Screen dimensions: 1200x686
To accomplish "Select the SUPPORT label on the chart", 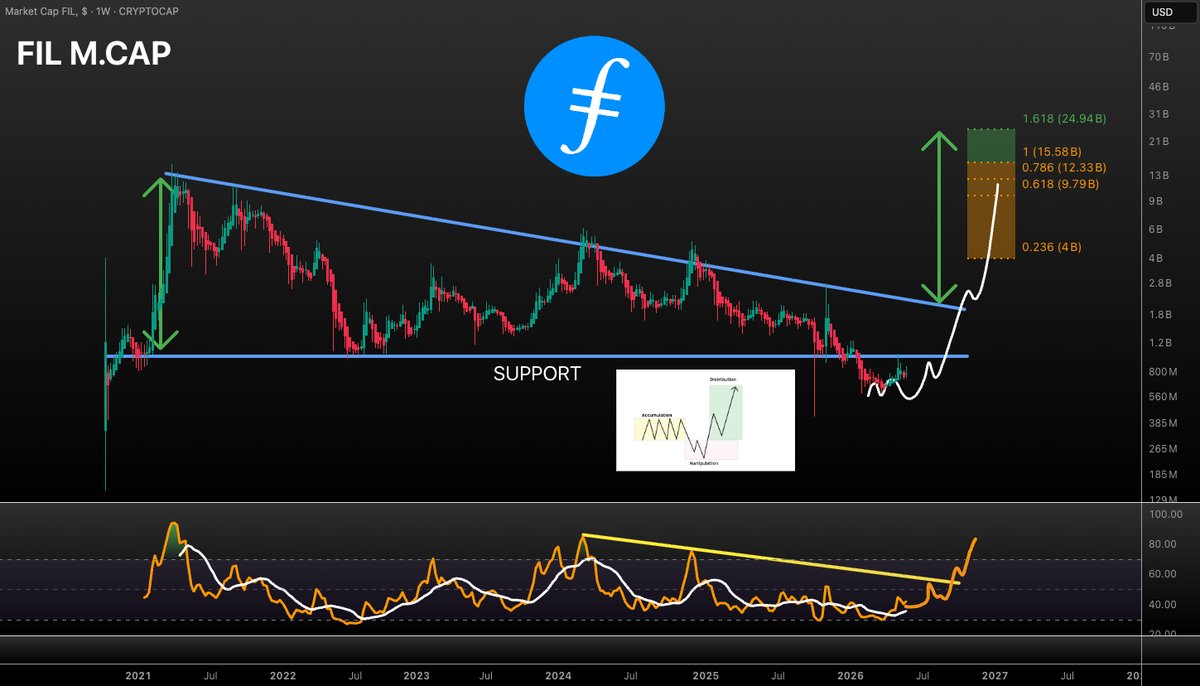I will [537, 374].
